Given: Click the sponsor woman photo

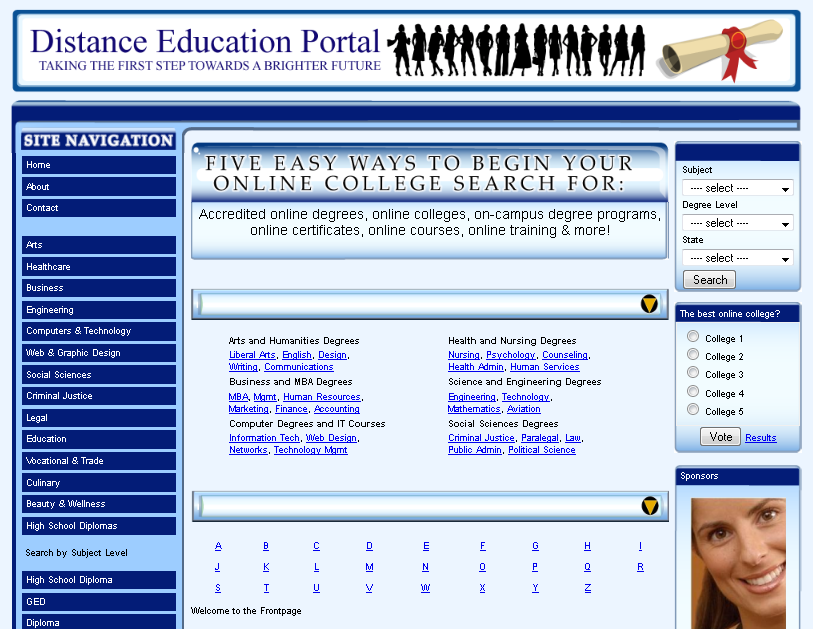Looking at the screenshot, I should tap(738, 563).
